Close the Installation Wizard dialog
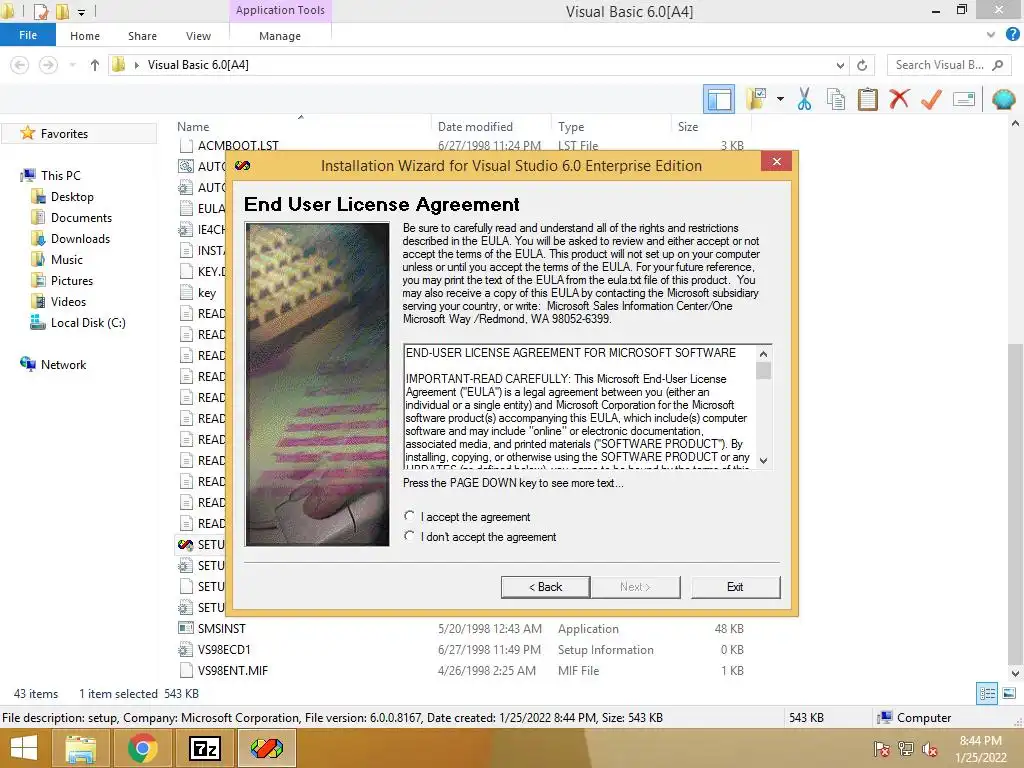 pos(776,161)
